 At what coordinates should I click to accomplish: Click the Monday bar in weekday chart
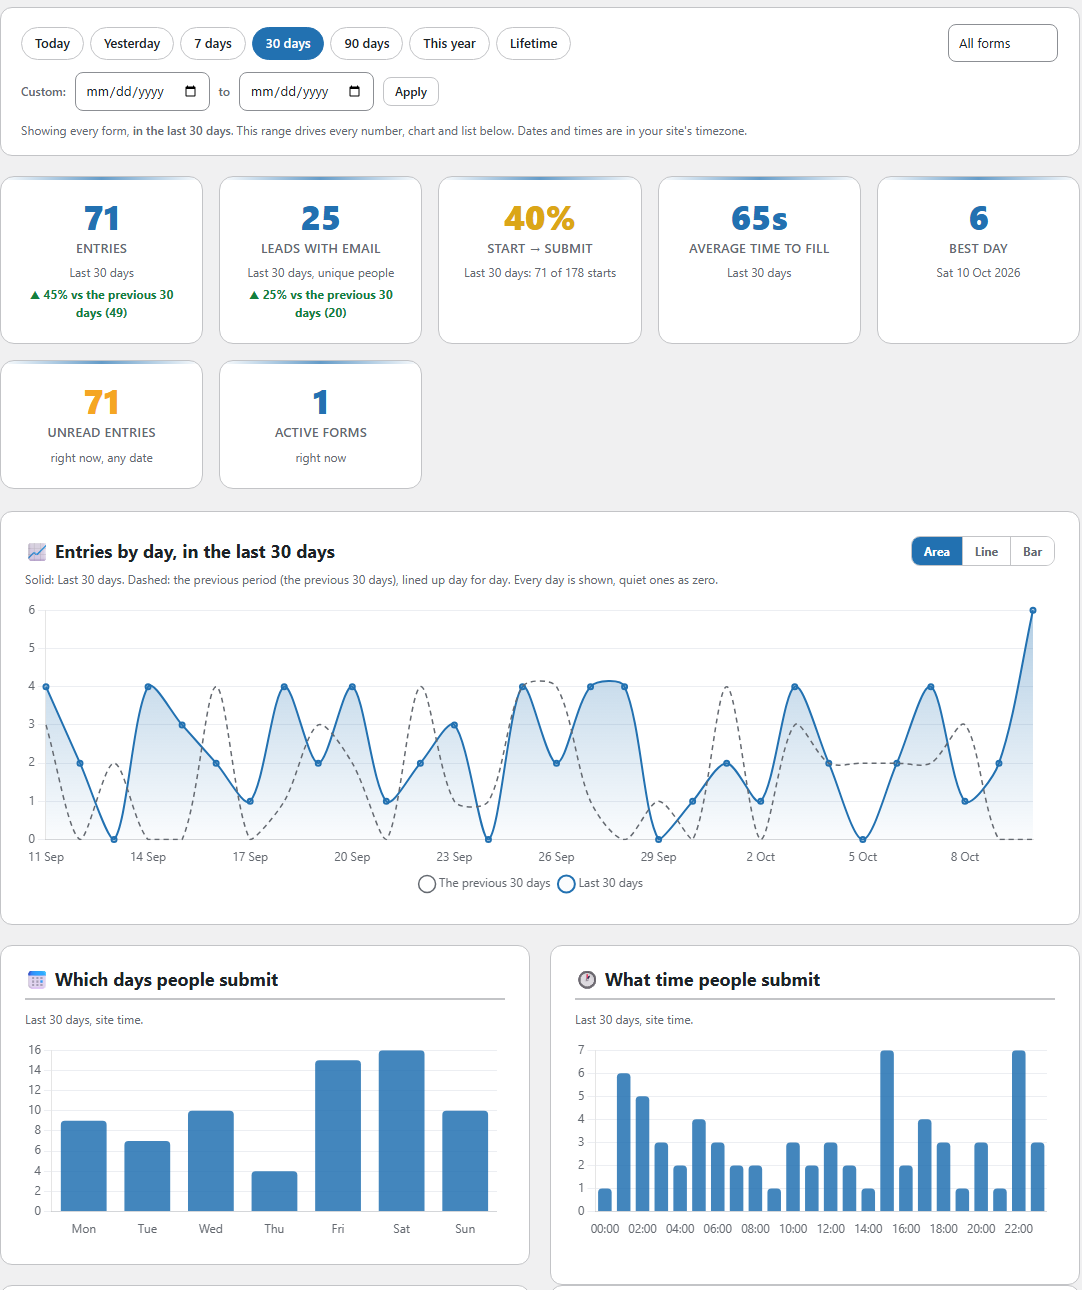84,1166
